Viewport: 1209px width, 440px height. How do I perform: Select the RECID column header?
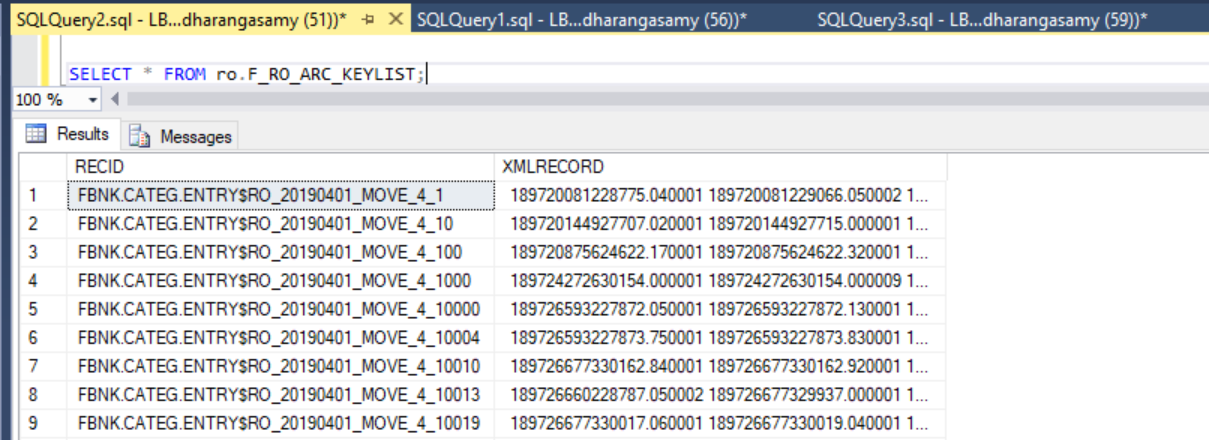280,166
